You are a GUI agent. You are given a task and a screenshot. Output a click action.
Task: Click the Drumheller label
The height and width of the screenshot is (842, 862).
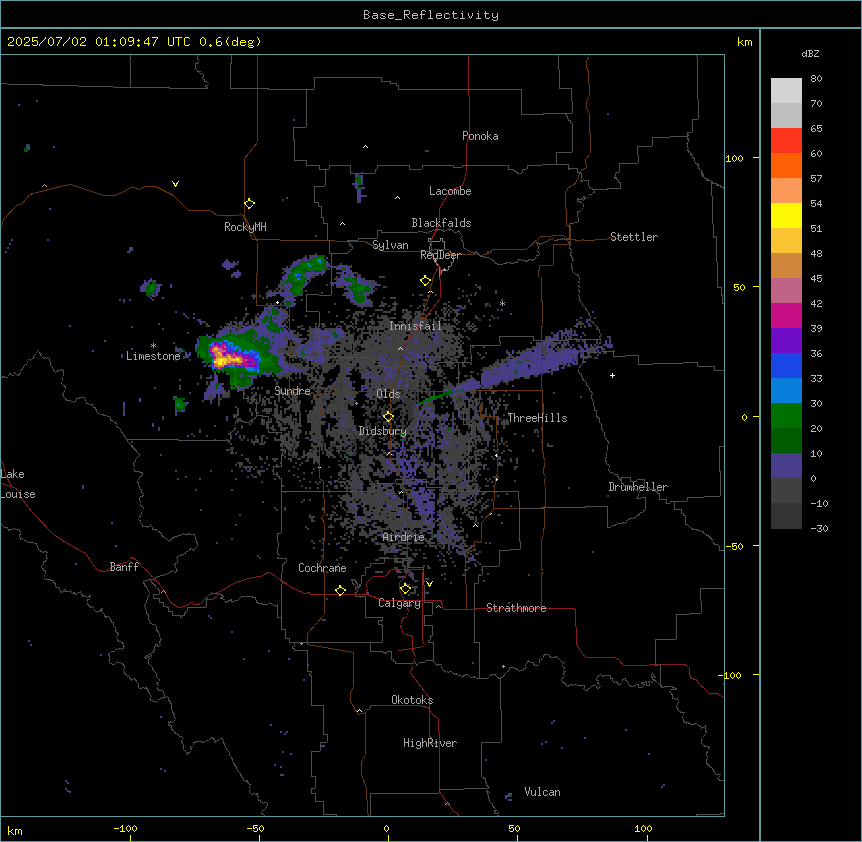[x=638, y=487]
